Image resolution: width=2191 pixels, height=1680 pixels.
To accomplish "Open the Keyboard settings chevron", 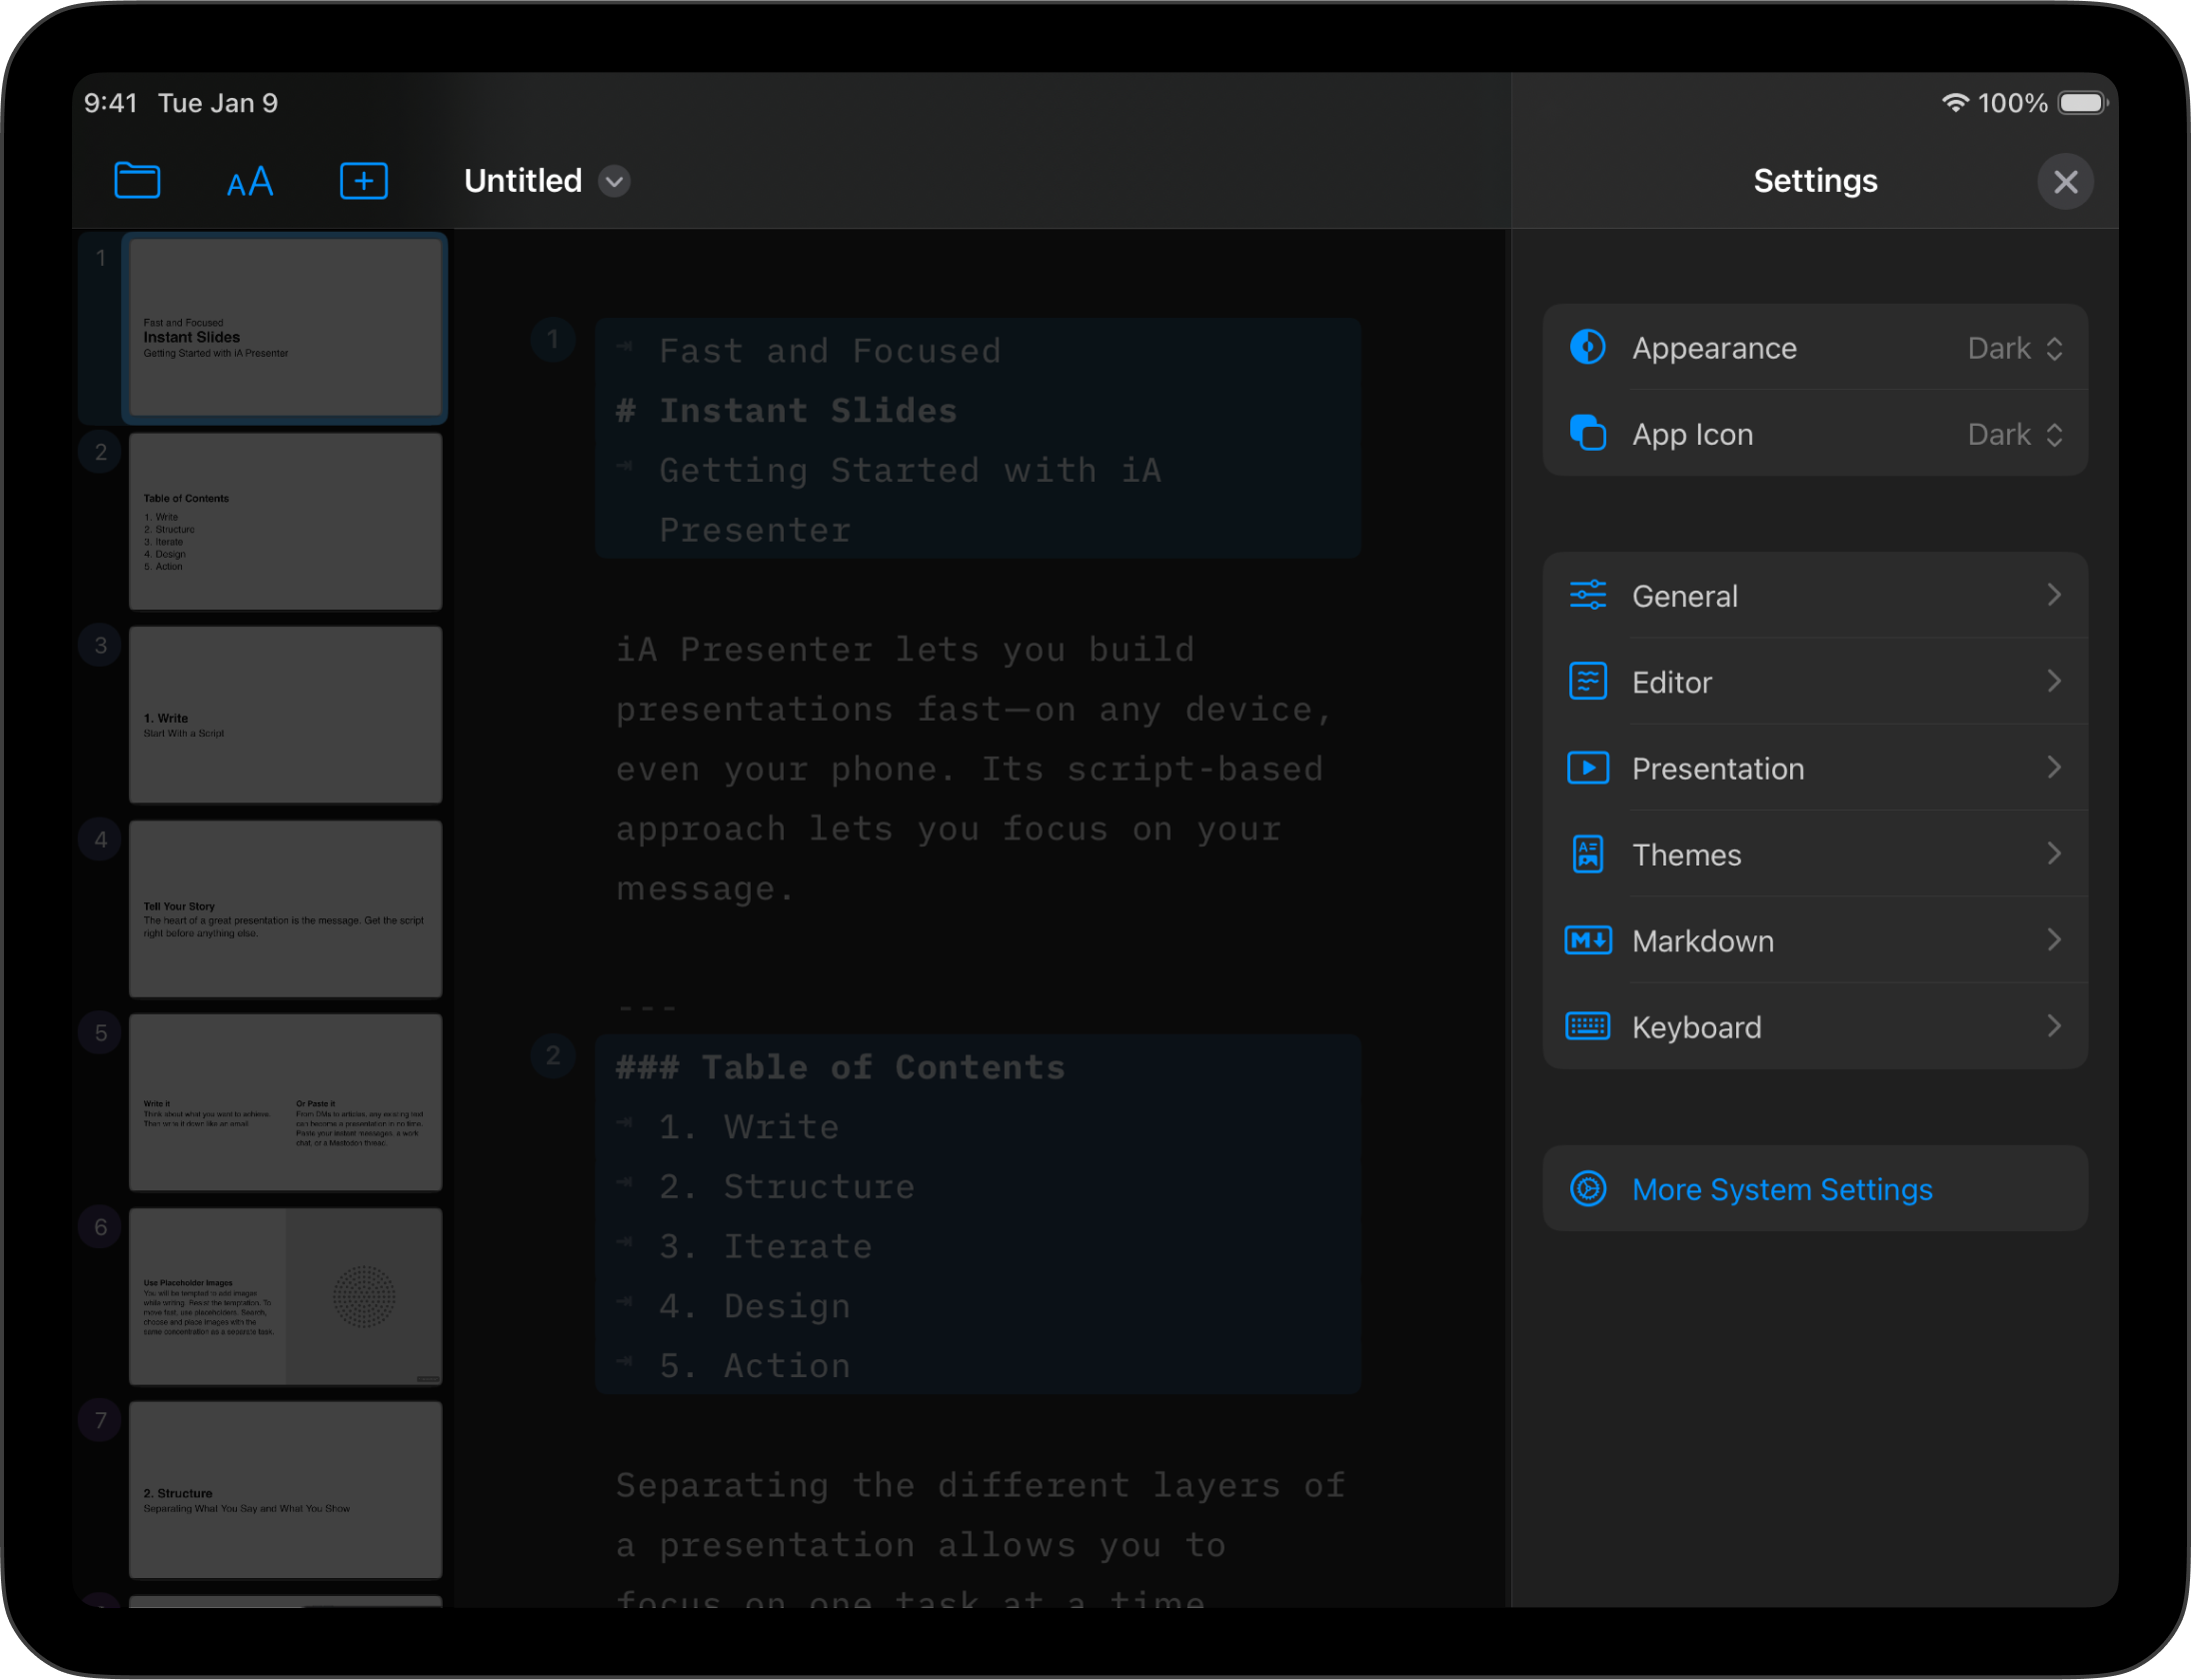I will point(2053,1027).
